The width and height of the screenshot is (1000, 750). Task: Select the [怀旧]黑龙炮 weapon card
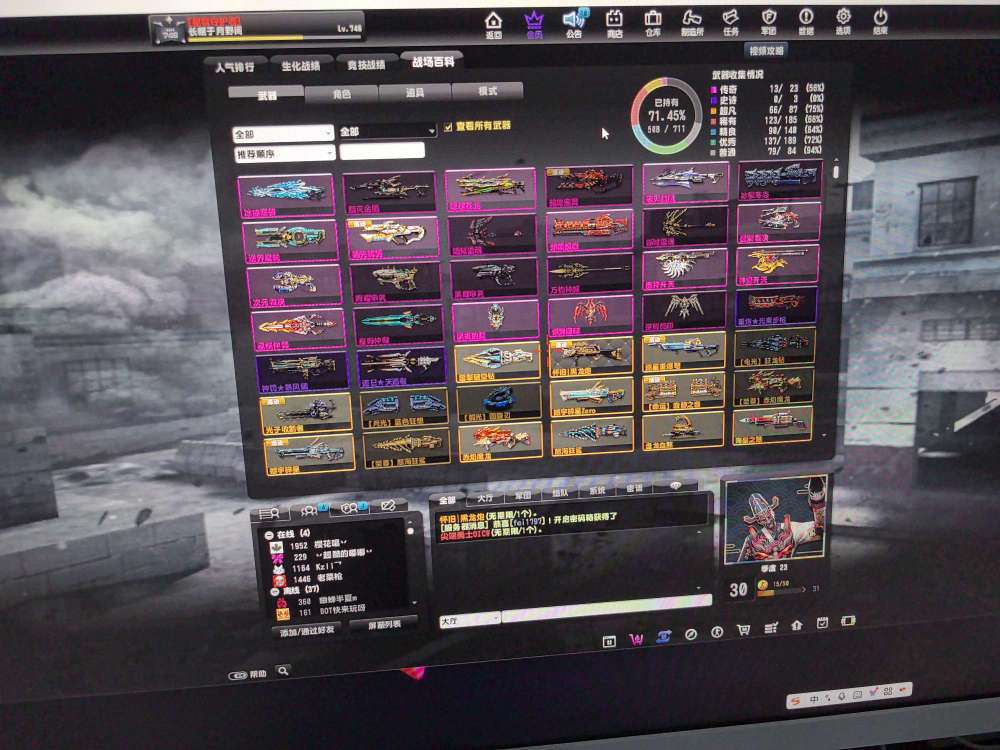tap(591, 357)
